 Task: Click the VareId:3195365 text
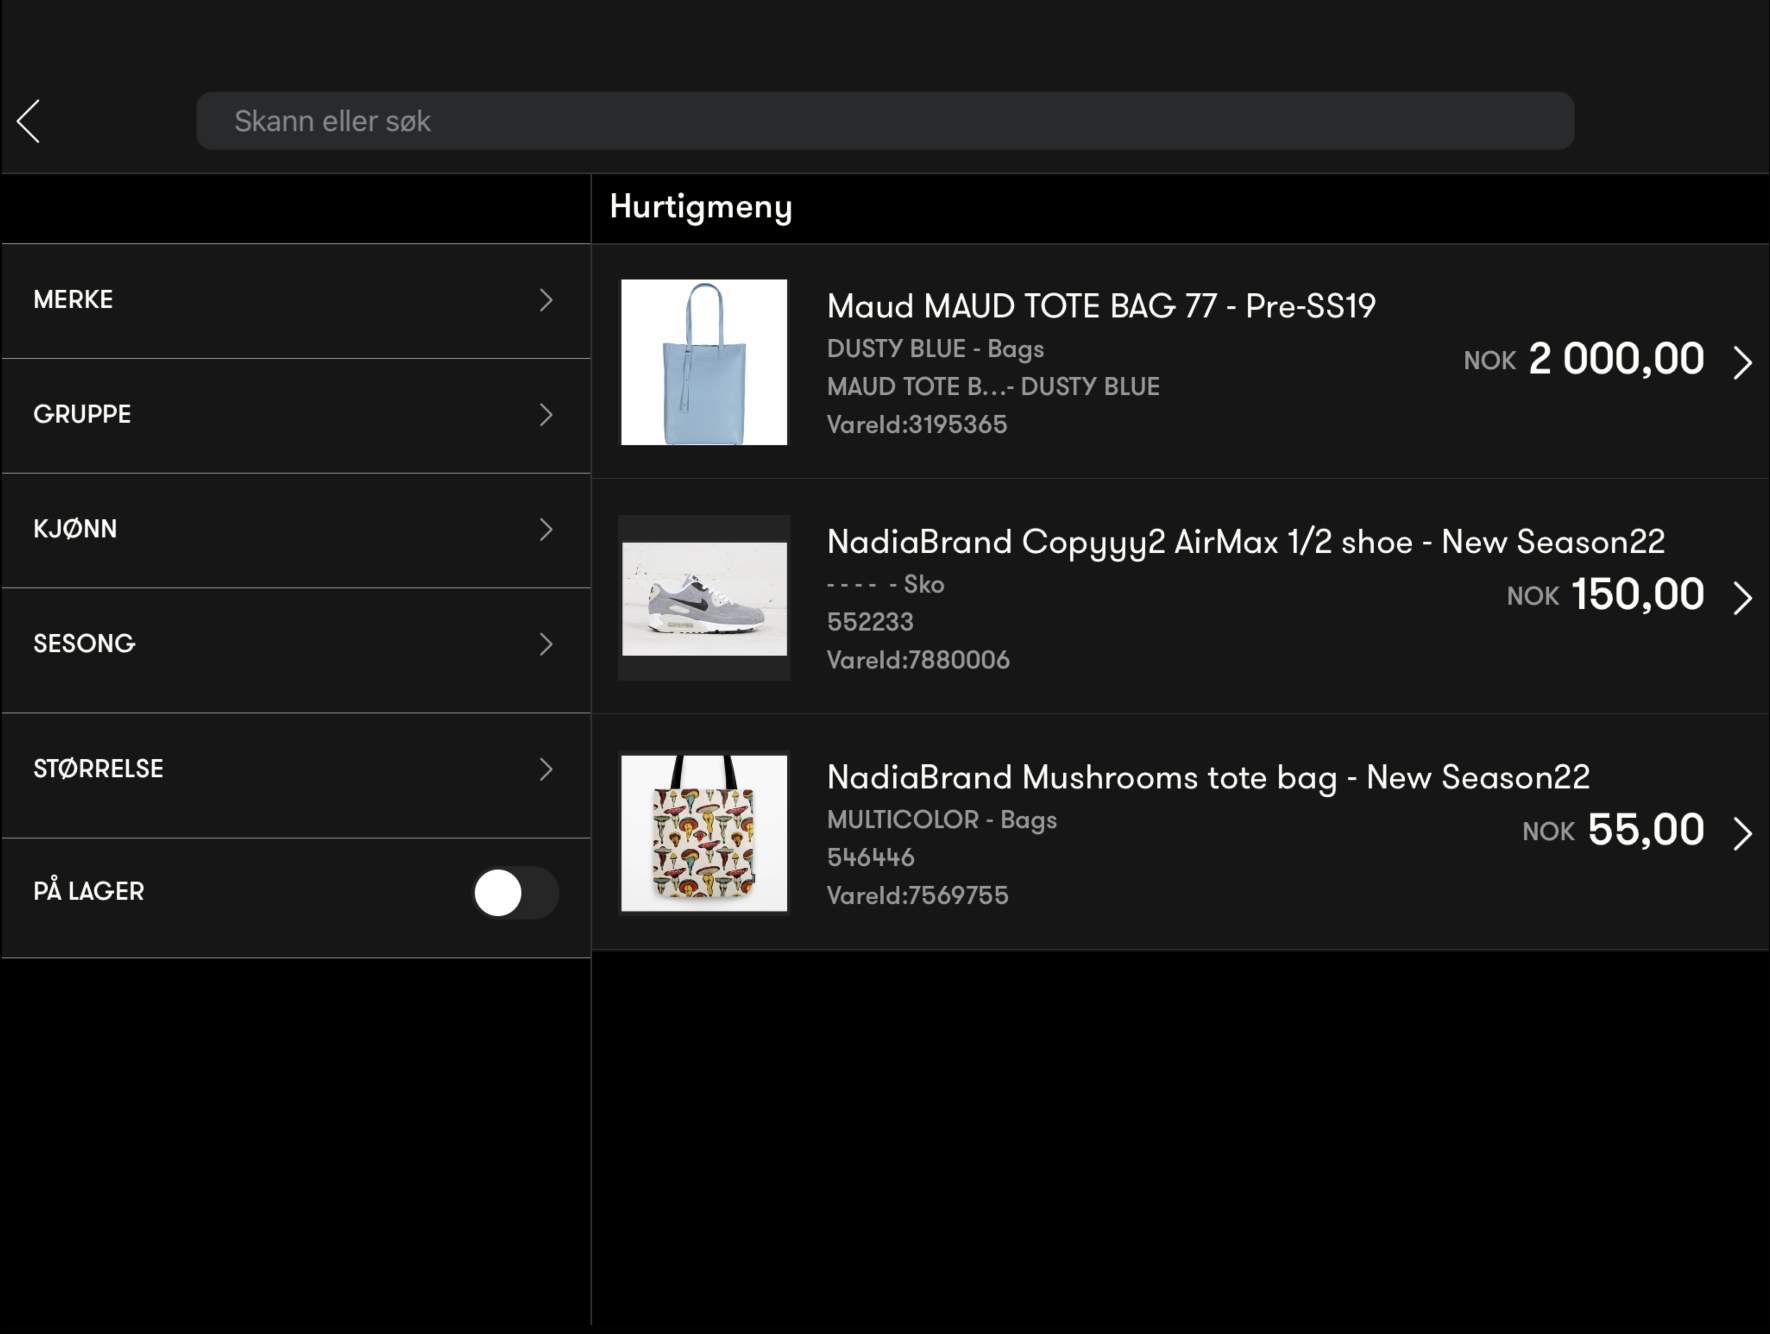coord(917,425)
